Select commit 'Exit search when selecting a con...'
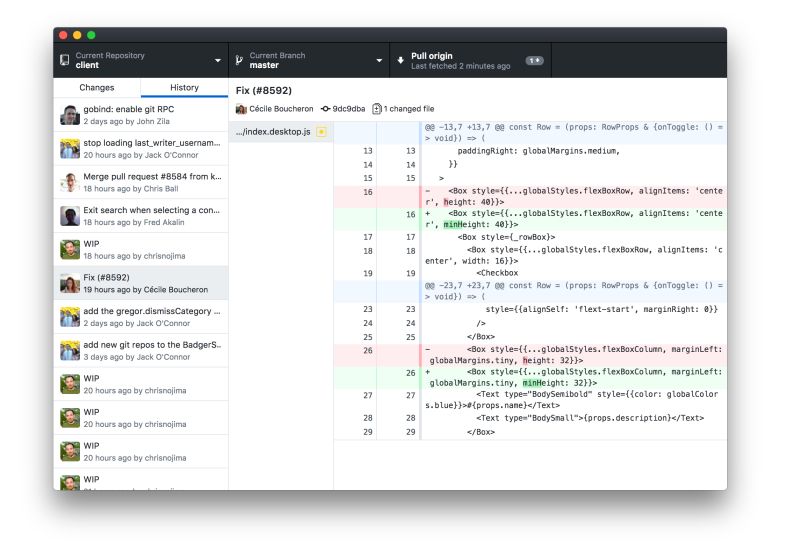 141,216
